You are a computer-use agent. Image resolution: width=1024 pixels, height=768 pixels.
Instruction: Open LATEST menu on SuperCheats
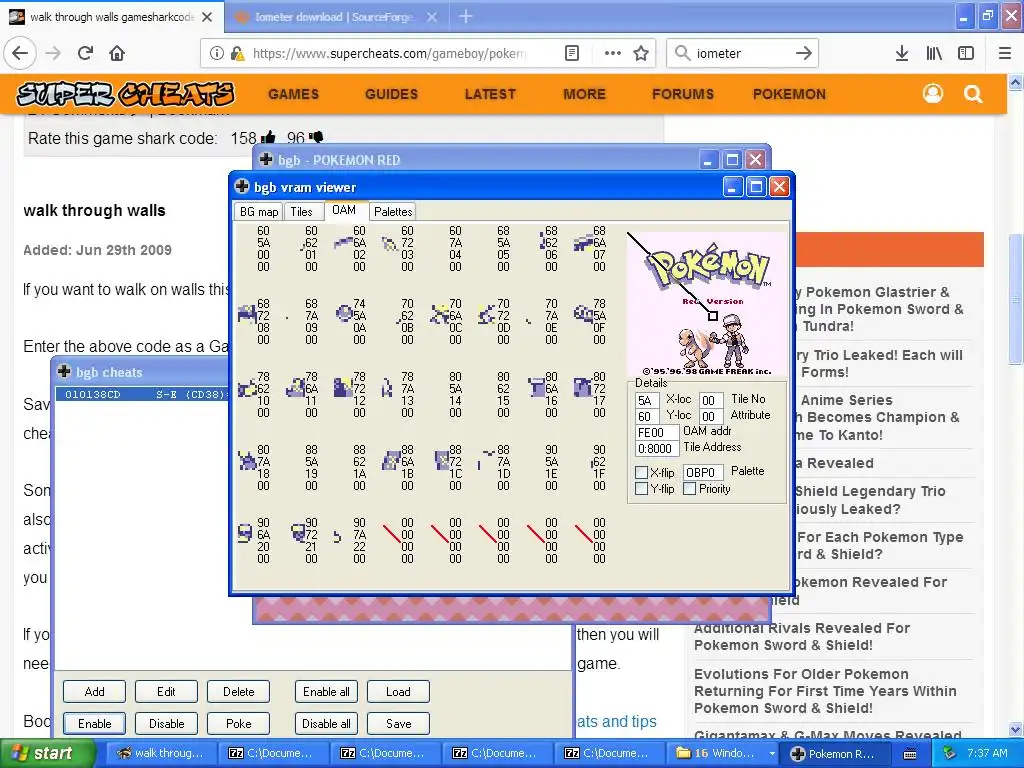[x=490, y=94]
